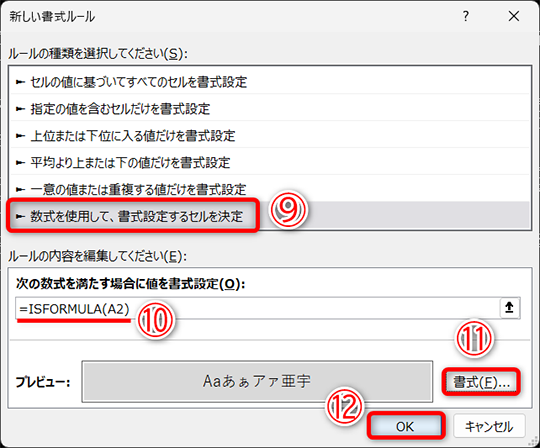Viewport: 540px width, 448px height.
Task: Open the 書式(F)... format settings
Action: pyautogui.click(x=481, y=382)
